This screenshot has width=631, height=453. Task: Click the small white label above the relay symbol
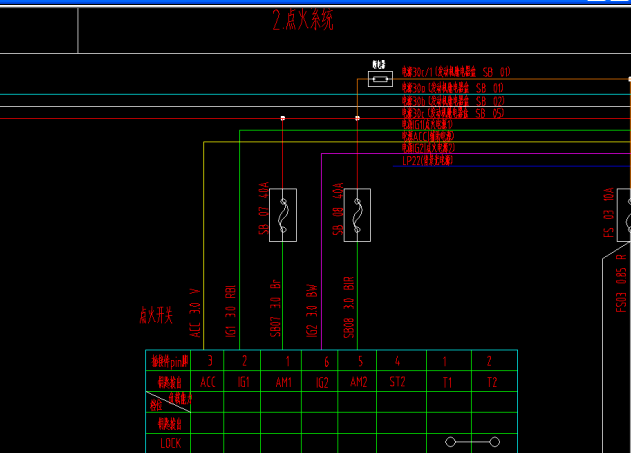tap(379, 64)
